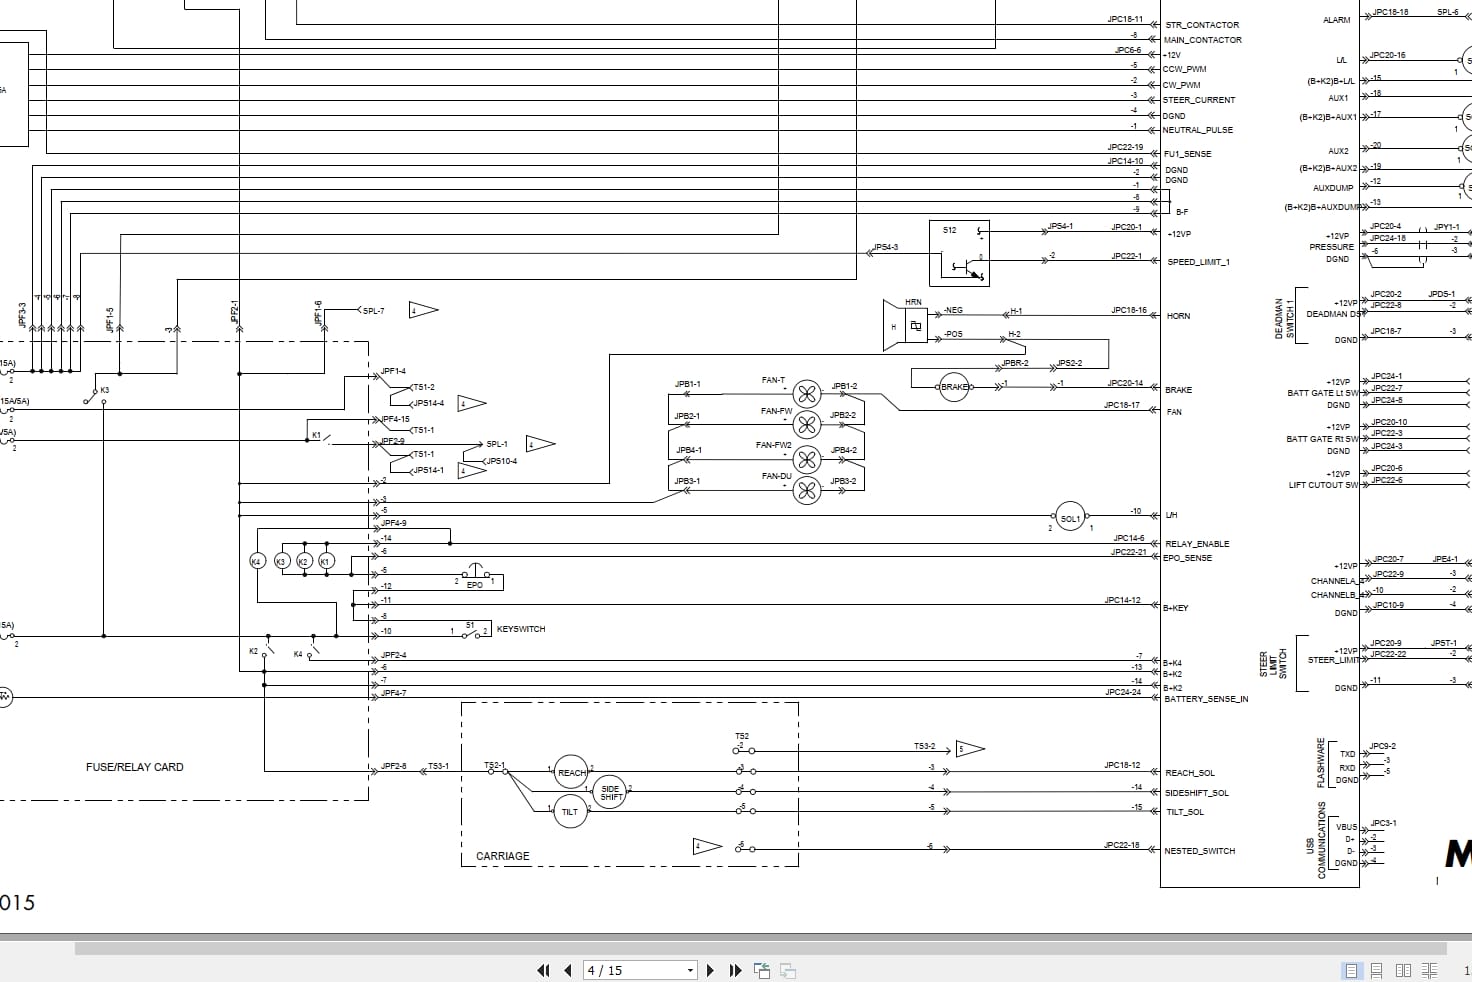Click the FAN-T fan symbol
Viewport: 1472px width, 982px height.
coord(807,394)
